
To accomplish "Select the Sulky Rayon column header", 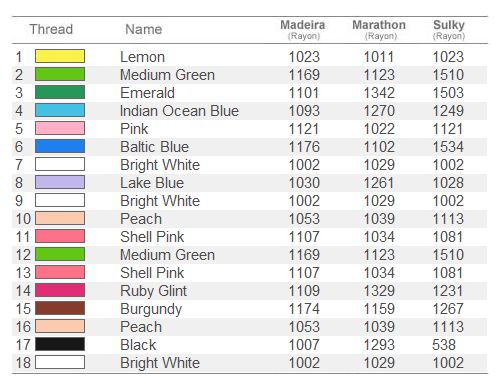I will (449, 29).
